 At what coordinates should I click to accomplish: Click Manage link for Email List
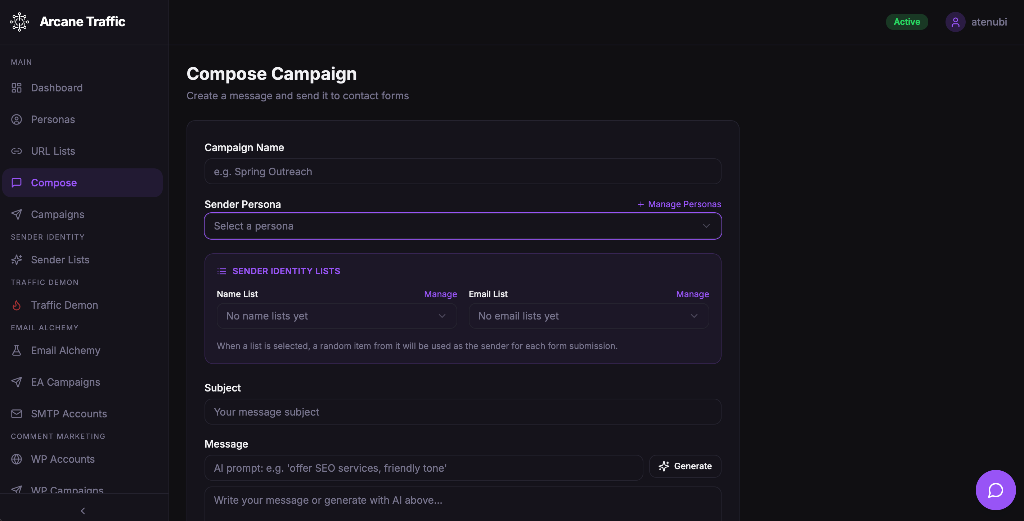coord(693,294)
